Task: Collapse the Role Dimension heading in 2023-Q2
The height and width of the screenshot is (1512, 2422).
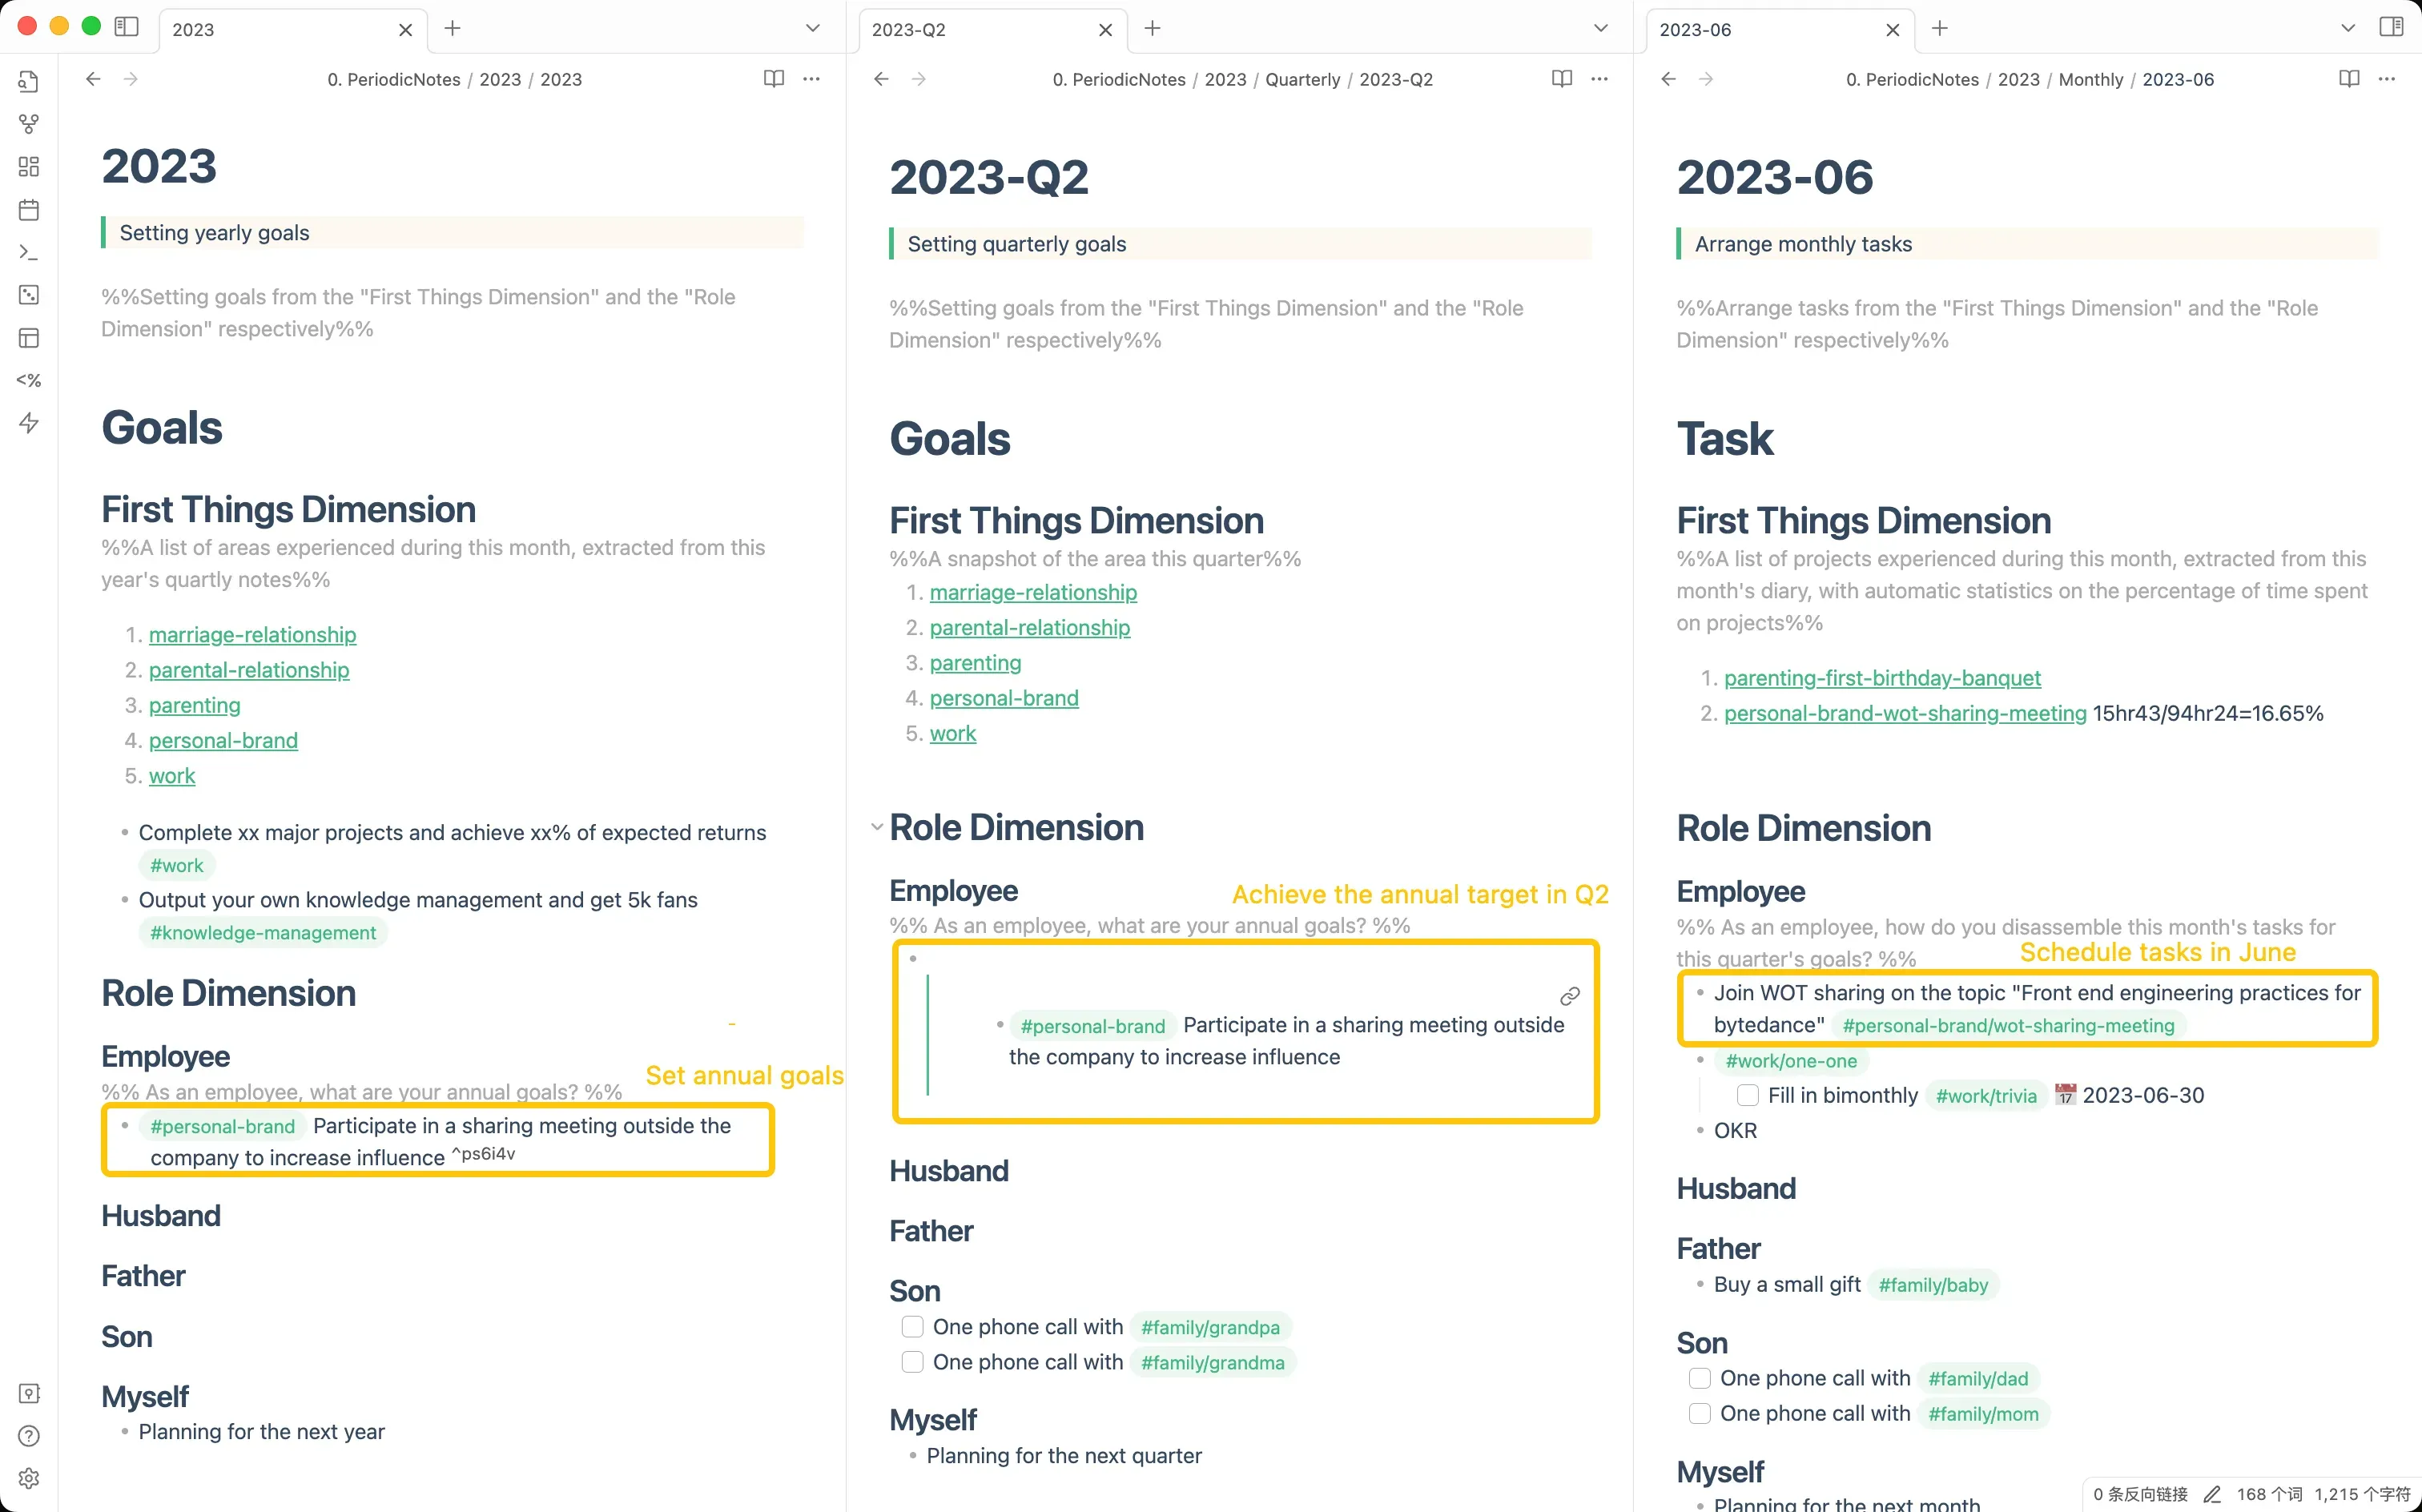Action: [876, 828]
